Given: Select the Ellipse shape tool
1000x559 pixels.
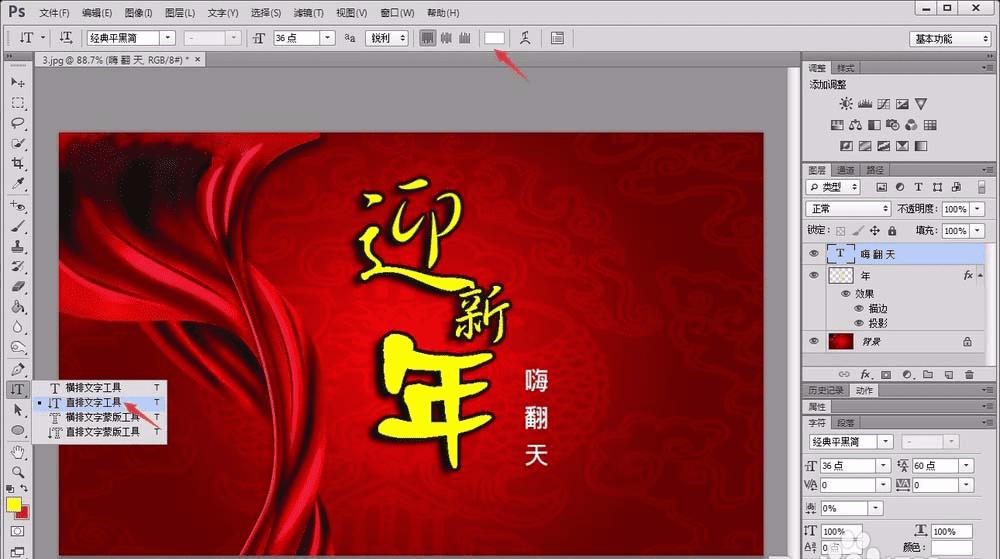Looking at the screenshot, I should coord(17,430).
